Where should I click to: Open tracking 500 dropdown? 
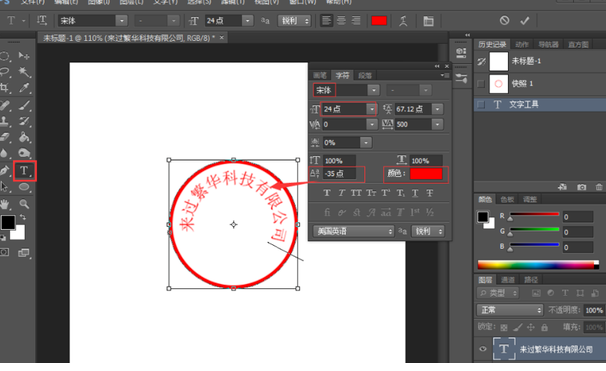coord(437,124)
